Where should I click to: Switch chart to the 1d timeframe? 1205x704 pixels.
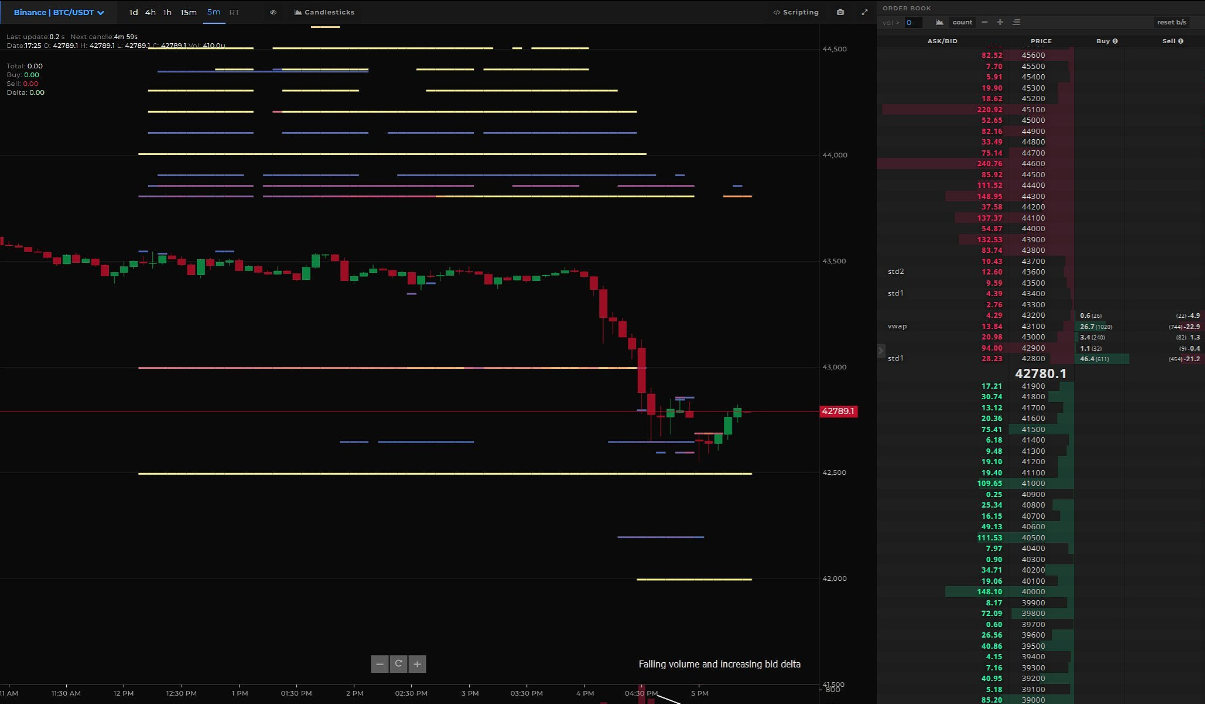click(133, 12)
